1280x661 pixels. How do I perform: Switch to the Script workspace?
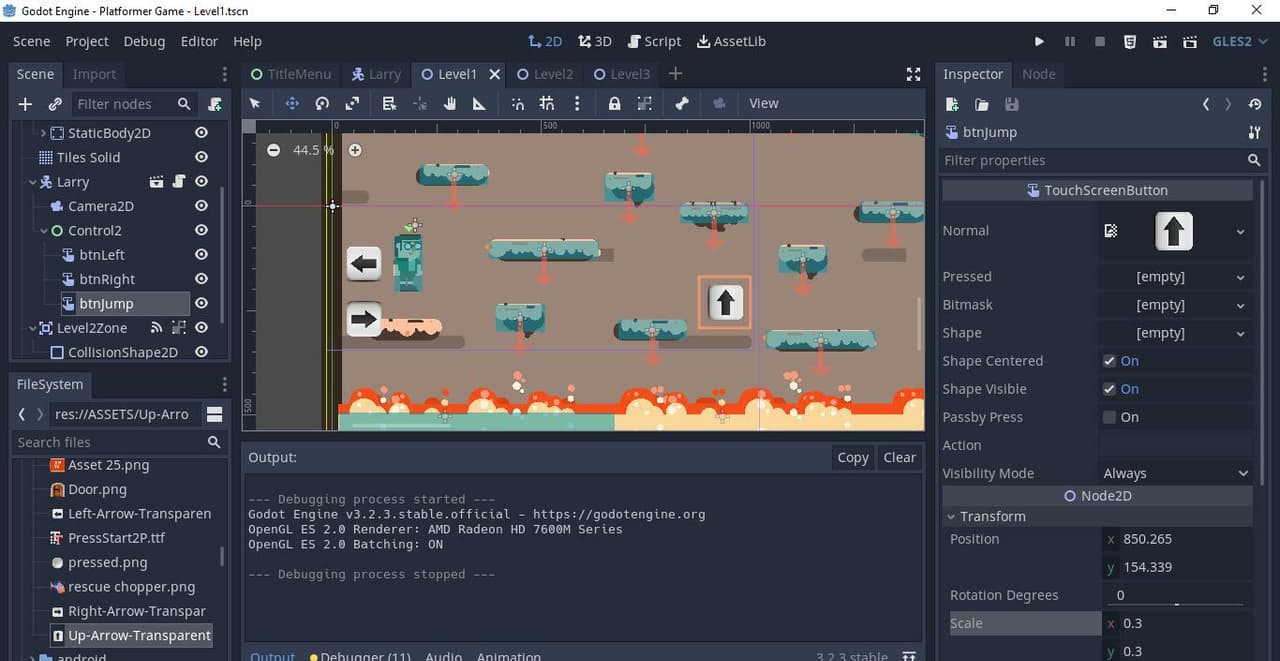pos(655,41)
